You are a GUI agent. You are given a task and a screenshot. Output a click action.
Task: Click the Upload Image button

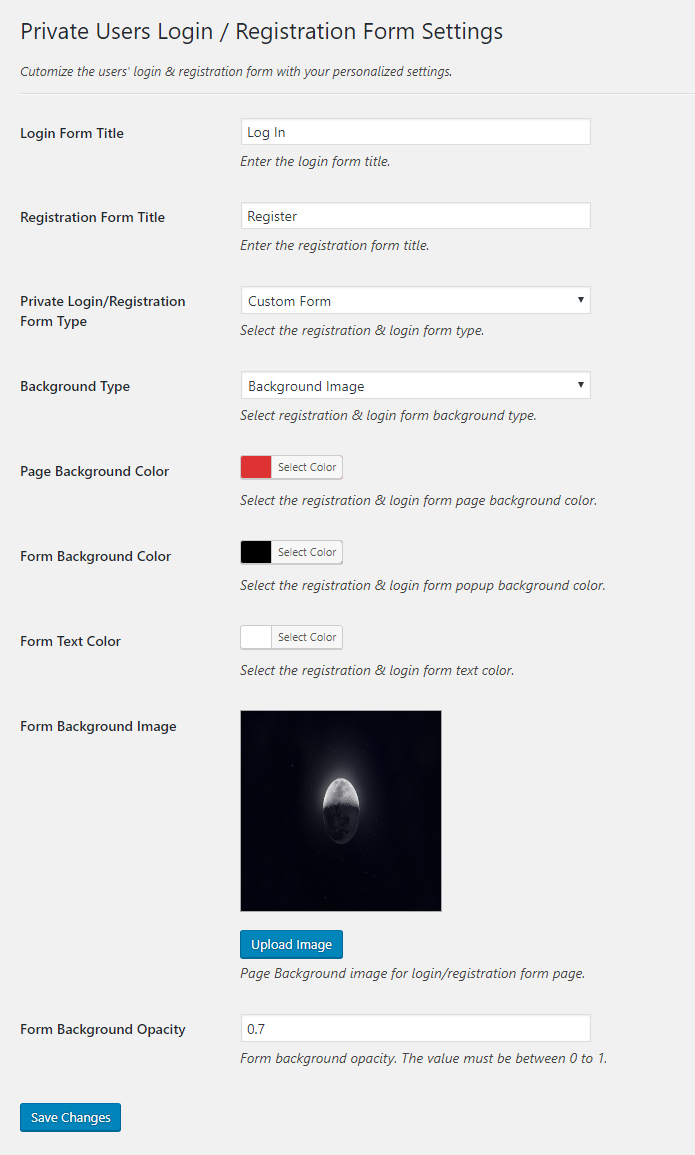coord(292,944)
